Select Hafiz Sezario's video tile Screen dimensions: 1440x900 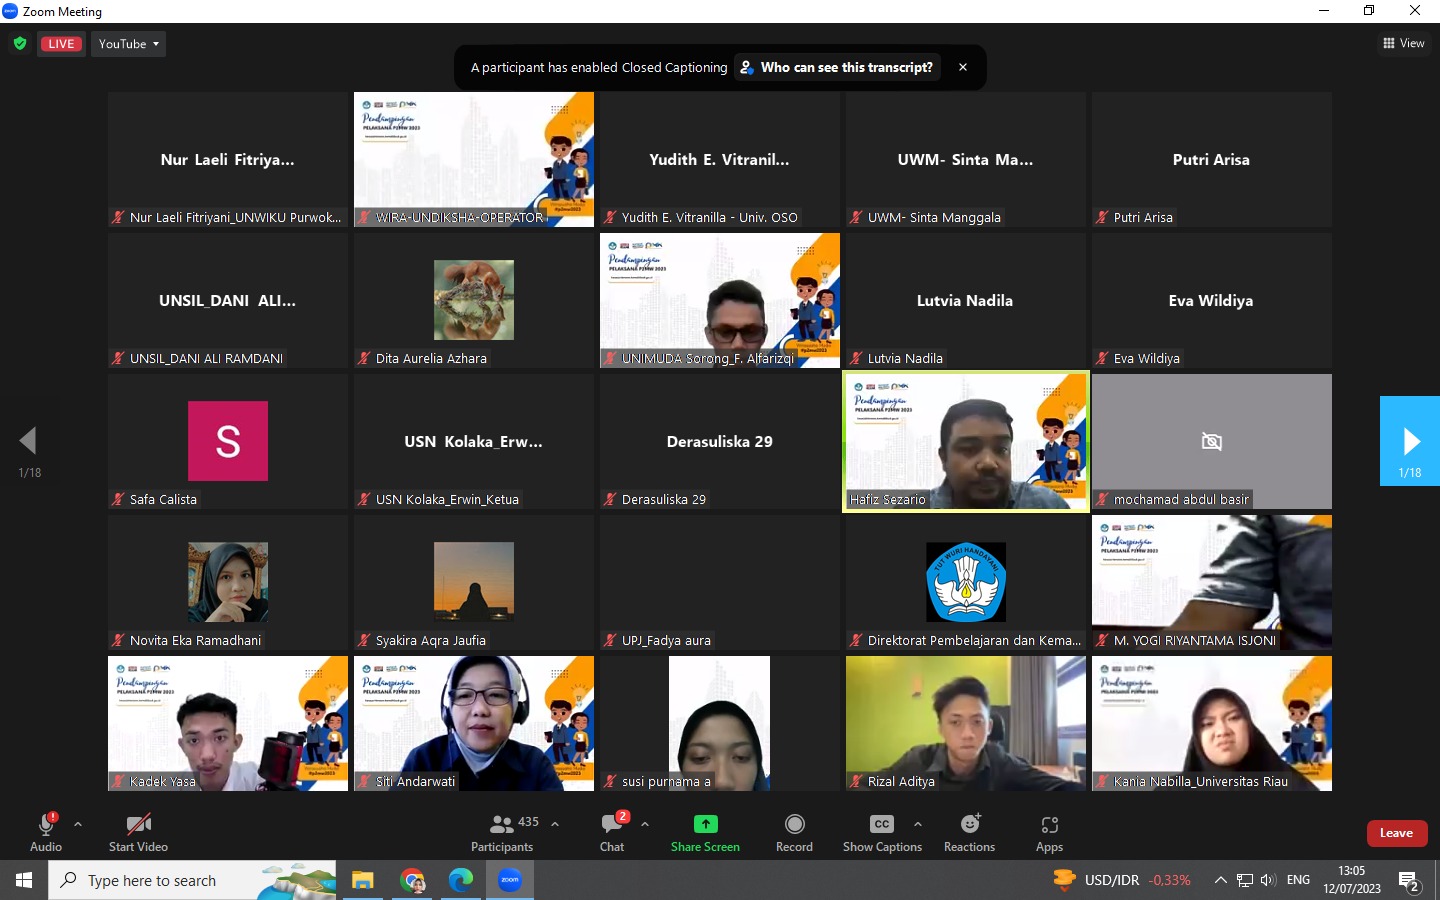[x=966, y=441]
